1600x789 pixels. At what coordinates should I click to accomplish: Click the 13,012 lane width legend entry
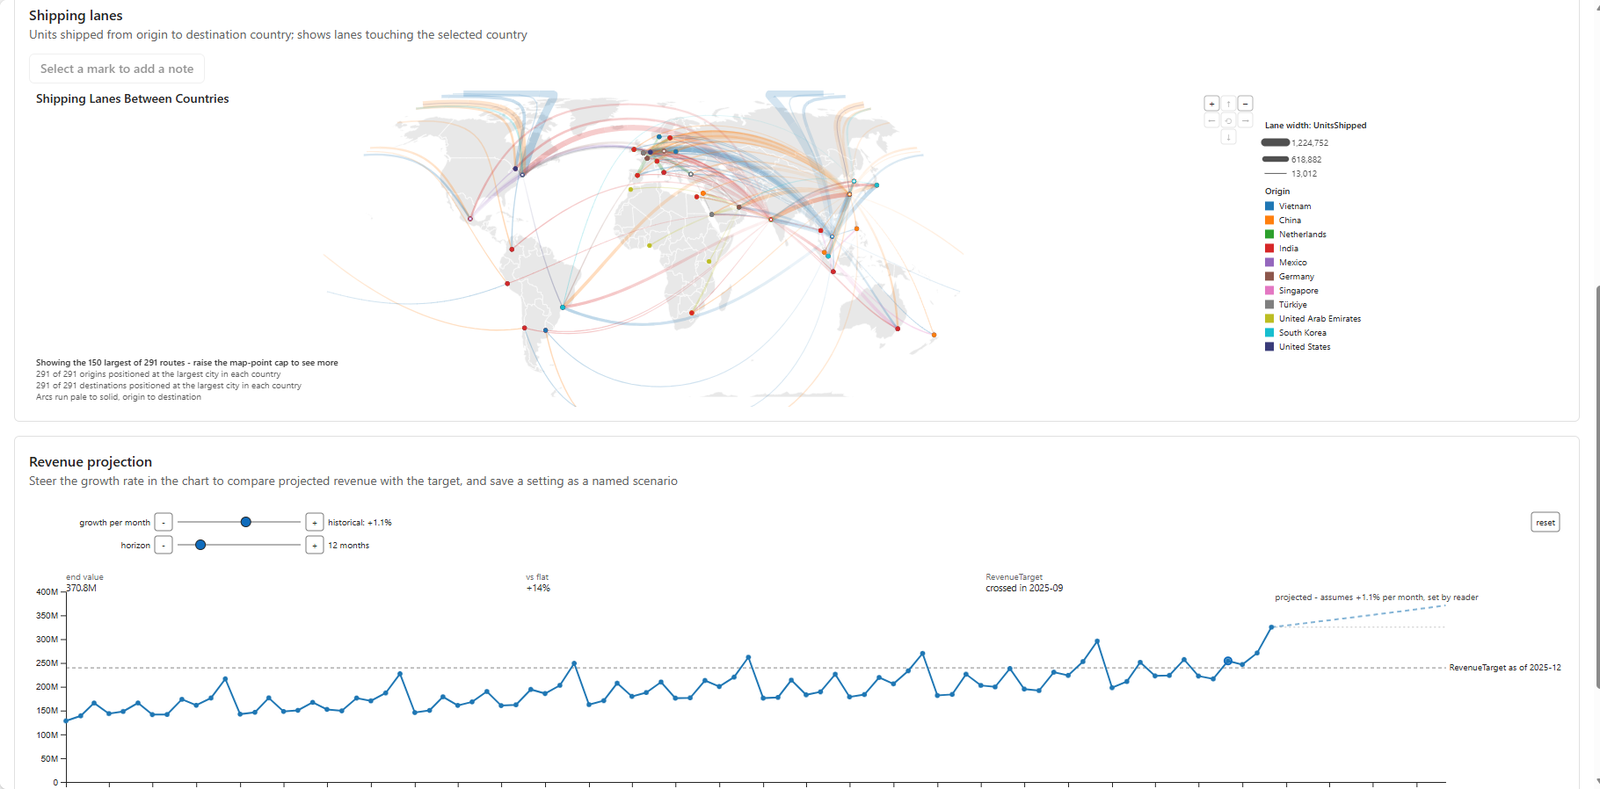[1290, 174]
